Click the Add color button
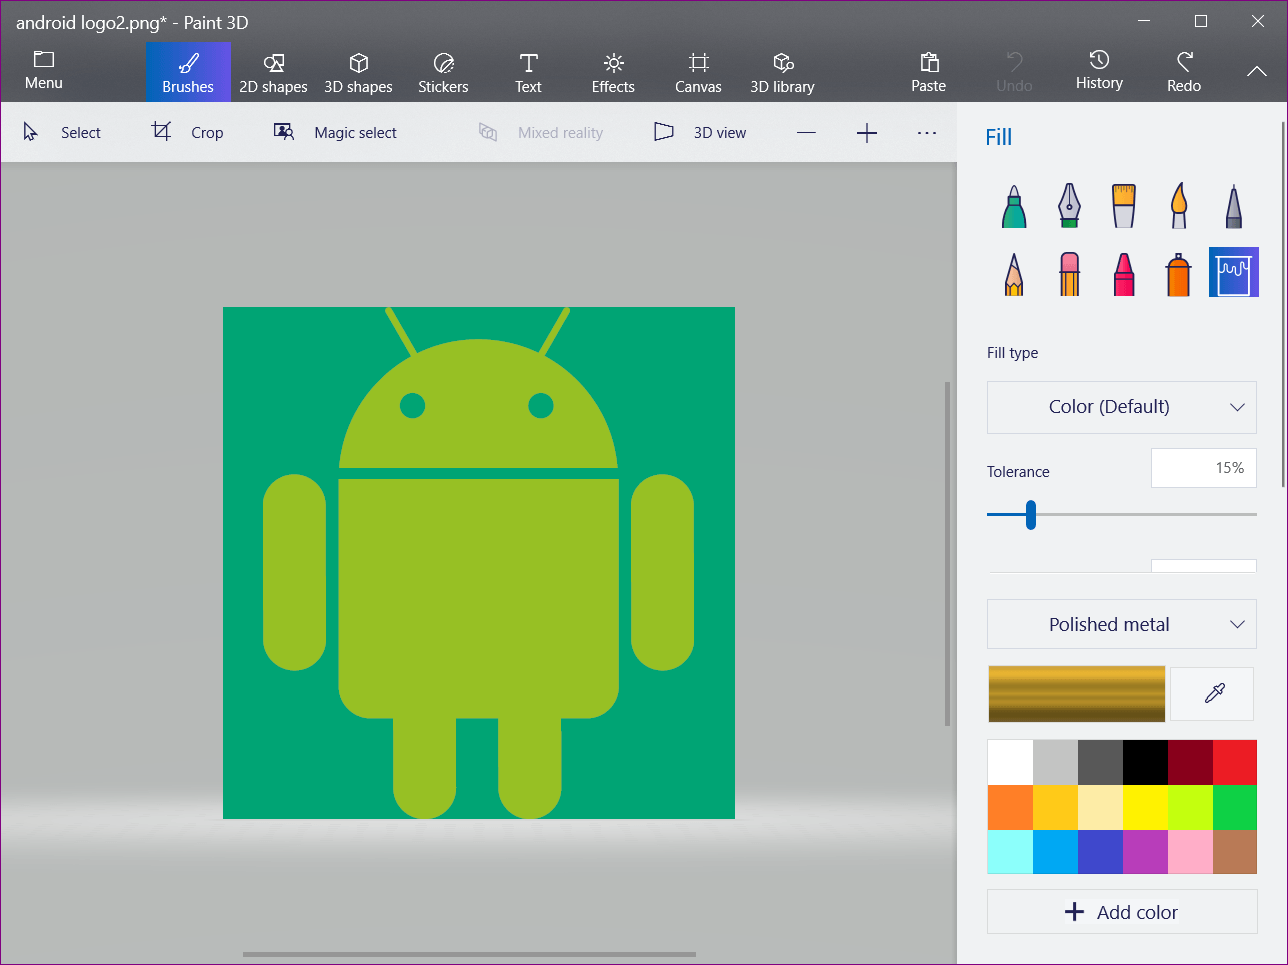 pyautogui.click(x=1121, y=912)
